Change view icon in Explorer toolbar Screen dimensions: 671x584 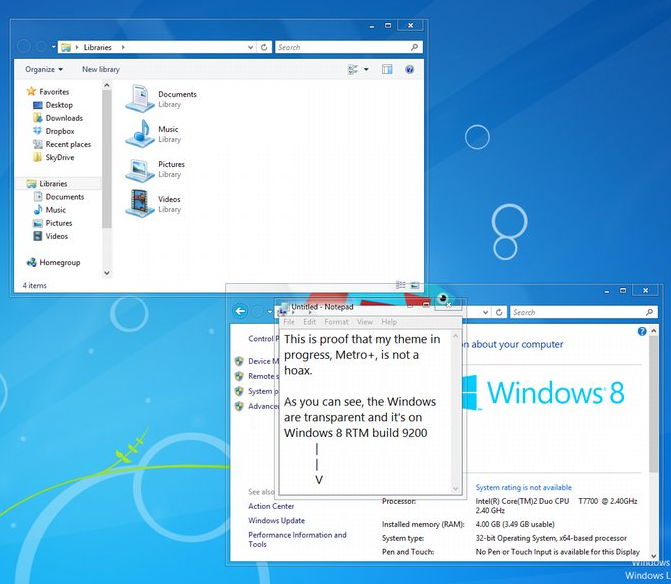(353, 69)
